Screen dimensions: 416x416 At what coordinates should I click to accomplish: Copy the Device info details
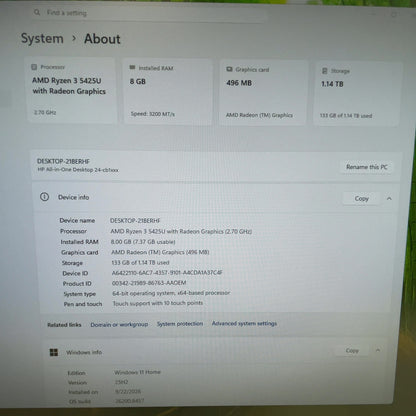361,199
